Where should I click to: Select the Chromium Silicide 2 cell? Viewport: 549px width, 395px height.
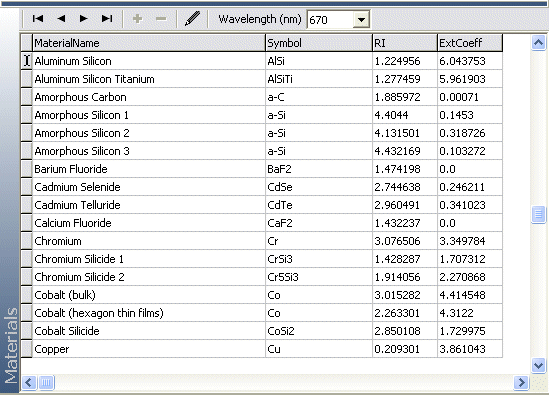[x=149, y=277]
